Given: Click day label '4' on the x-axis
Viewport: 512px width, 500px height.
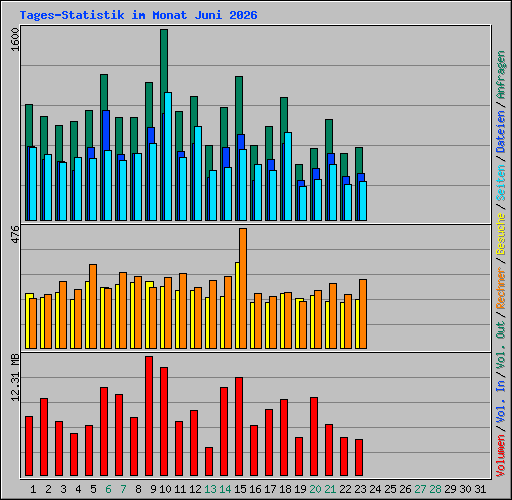Looking at the screenshot, I should [78, 489].
